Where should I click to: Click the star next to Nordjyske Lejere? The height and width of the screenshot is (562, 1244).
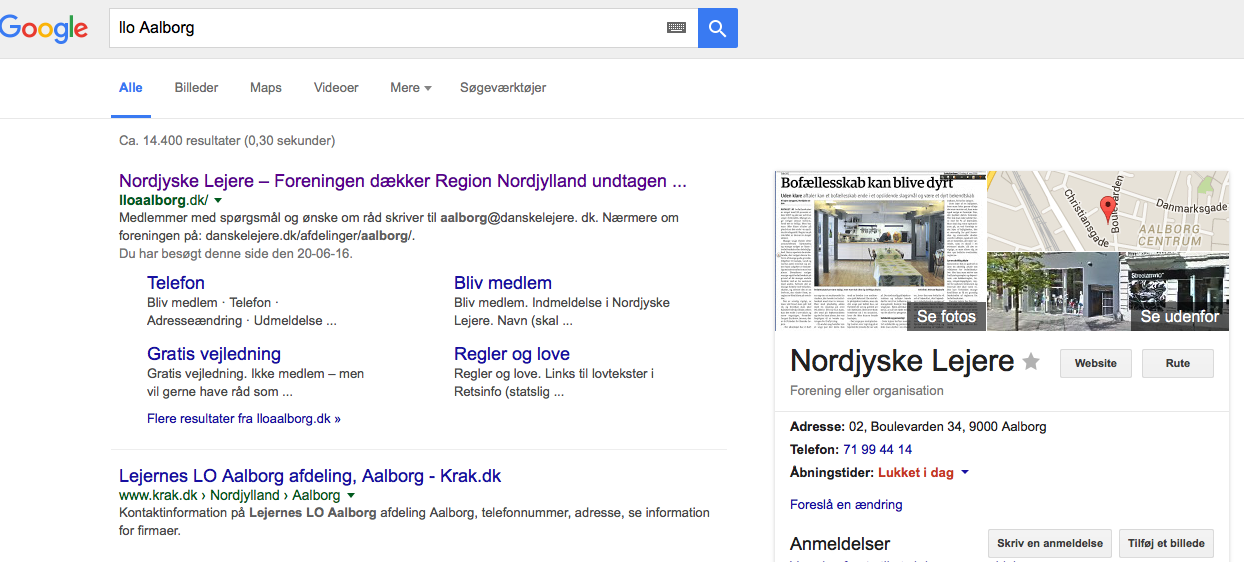(1031, 362)
